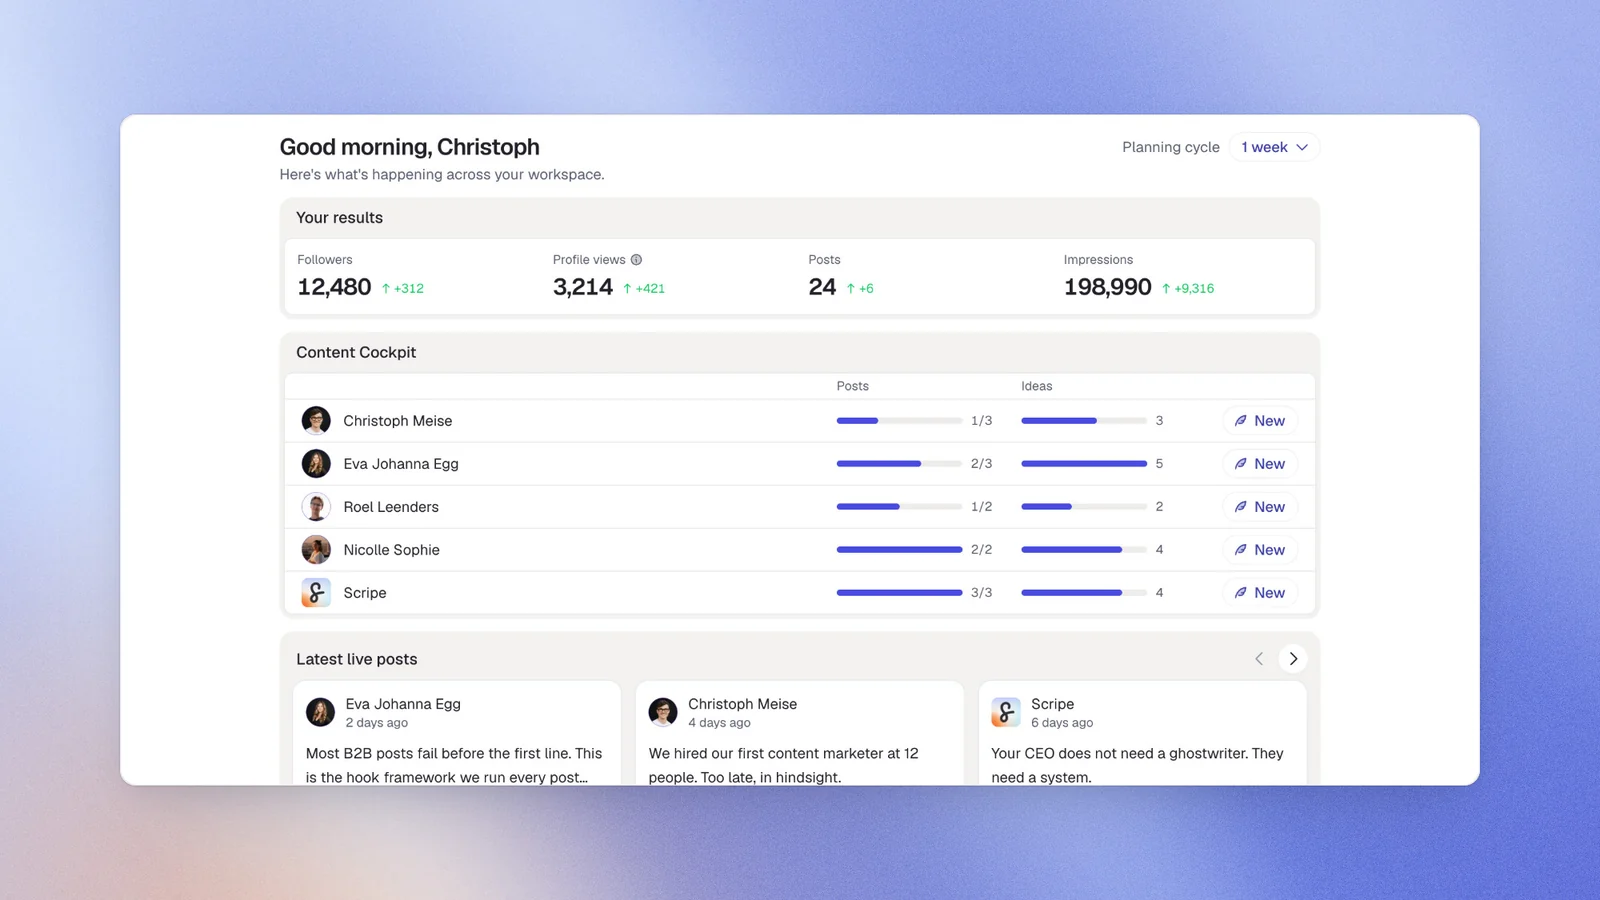Click Eva Johanna Egg's posts progress bar
This screenshot has width=1600, height=900.
[899, 464]
